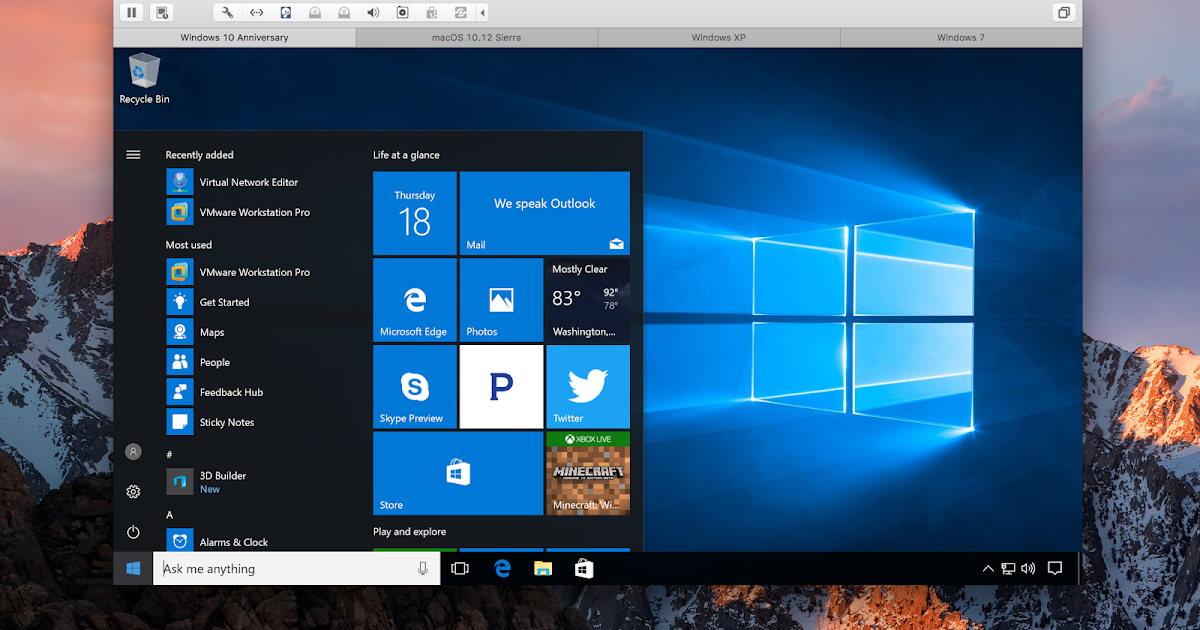Open Store from taskbar
This screenshot has width=1200, height=630.
(x=584, y=568)
